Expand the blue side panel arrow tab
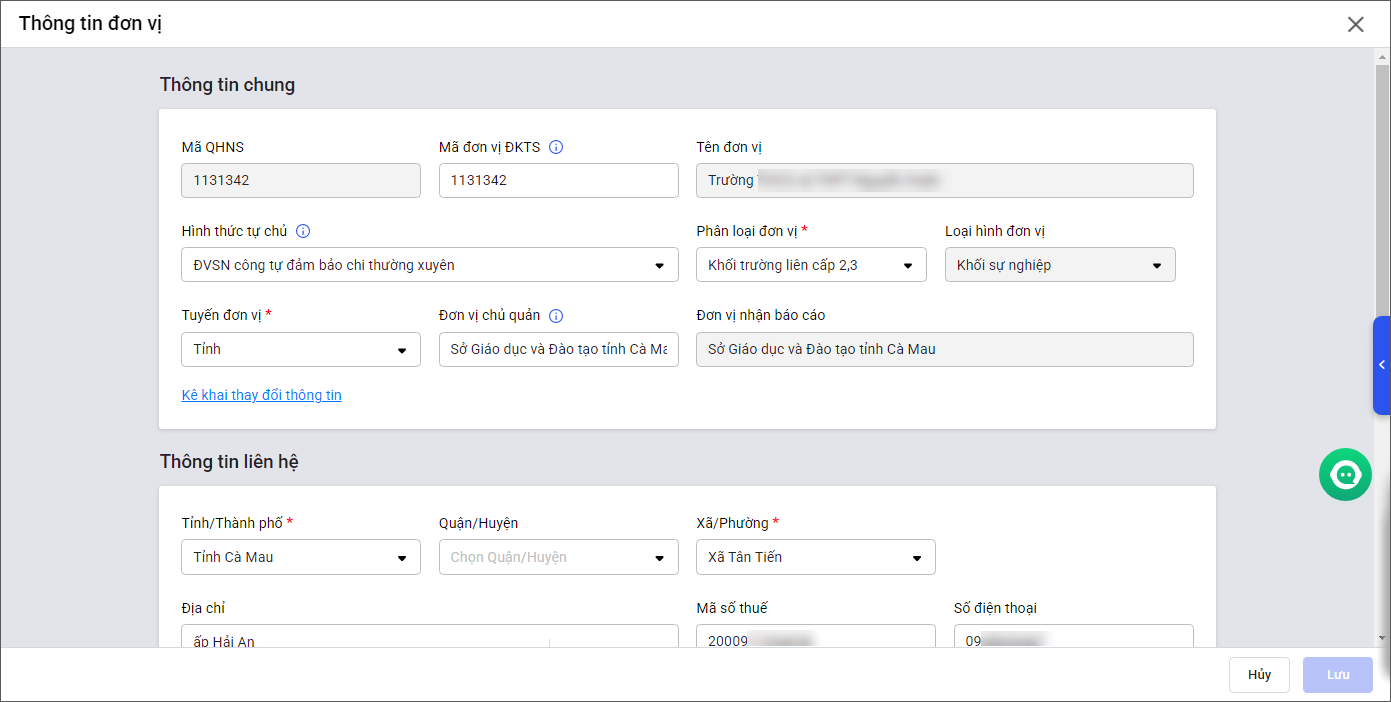This screenshot has height=702, width=1391. click(x=1381, y=365)
